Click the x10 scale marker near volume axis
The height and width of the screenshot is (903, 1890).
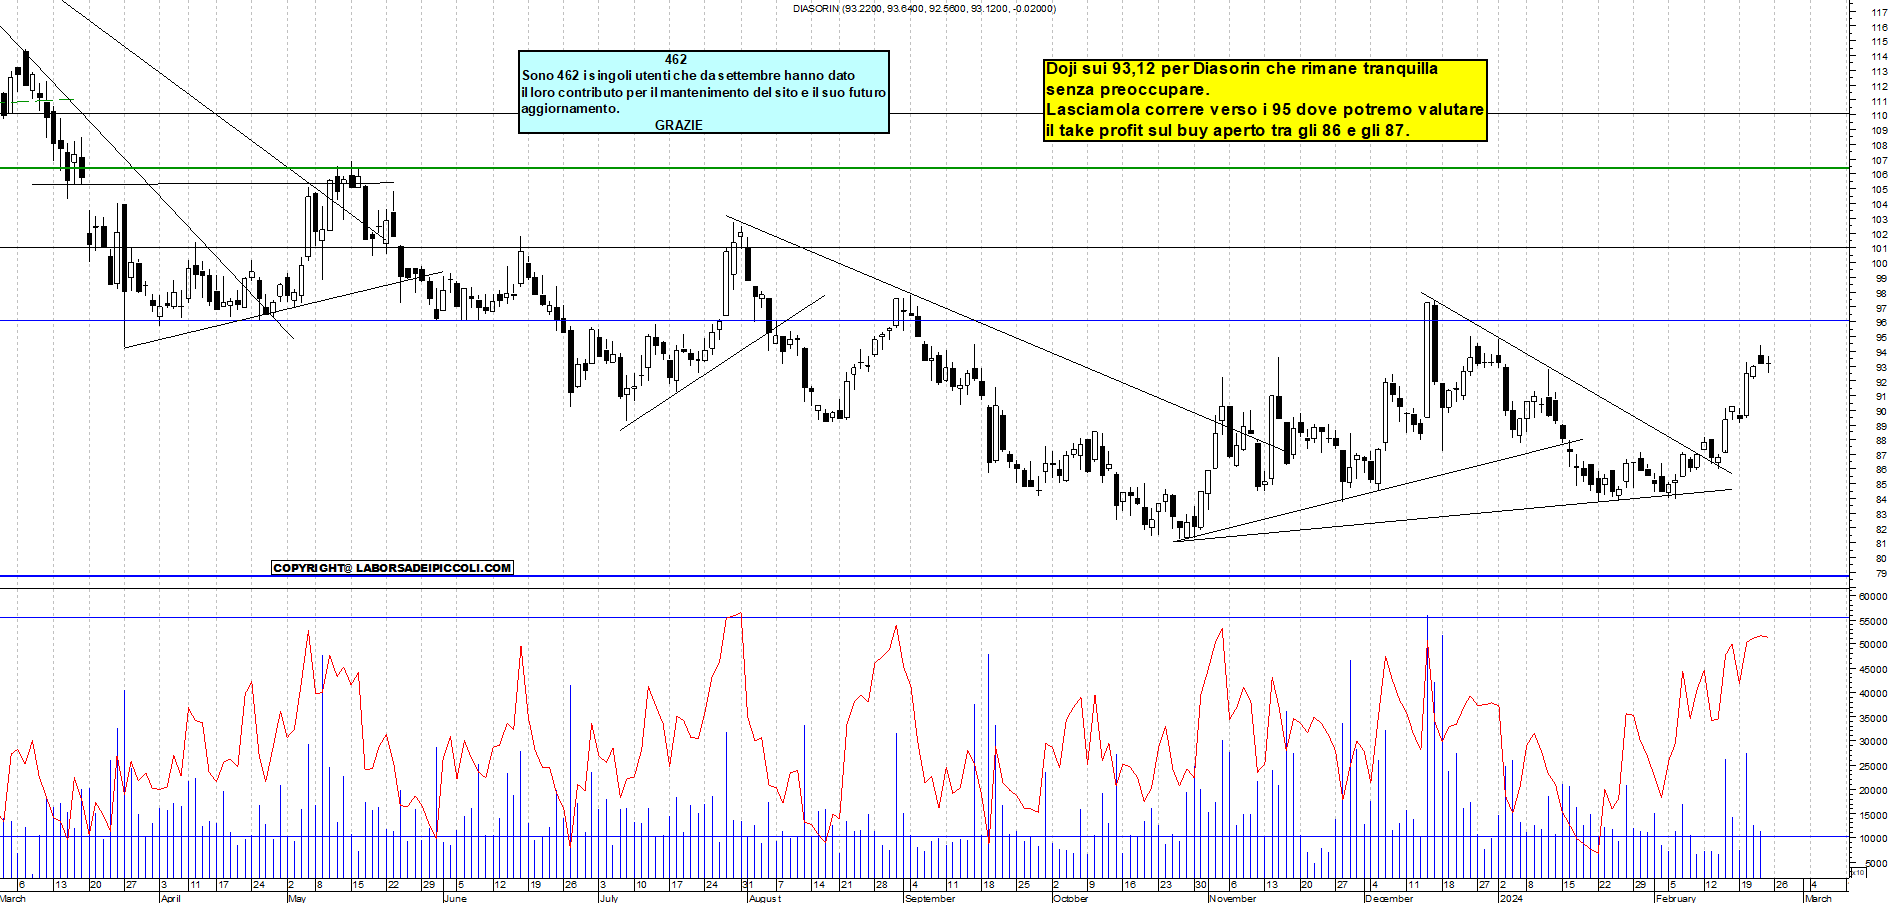[x=1859, y=873]
